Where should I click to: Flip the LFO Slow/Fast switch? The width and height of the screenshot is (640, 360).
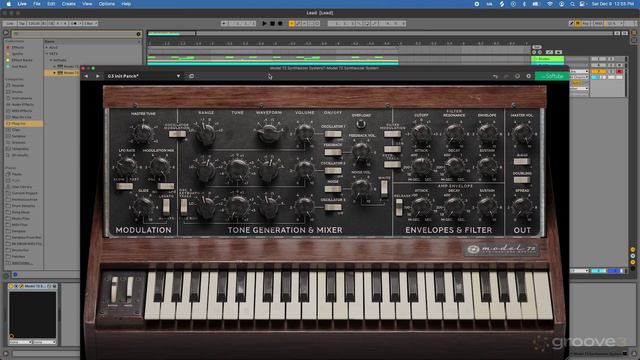pyautogui.click(x=124, y=186)
